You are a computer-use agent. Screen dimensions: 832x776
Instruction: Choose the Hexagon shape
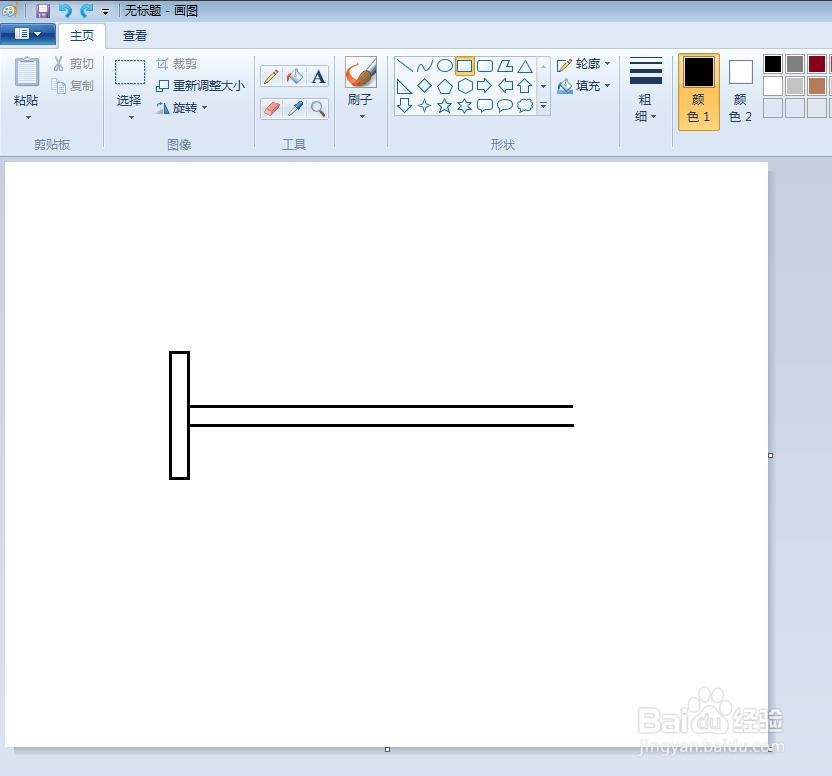[x=465, y=86]
